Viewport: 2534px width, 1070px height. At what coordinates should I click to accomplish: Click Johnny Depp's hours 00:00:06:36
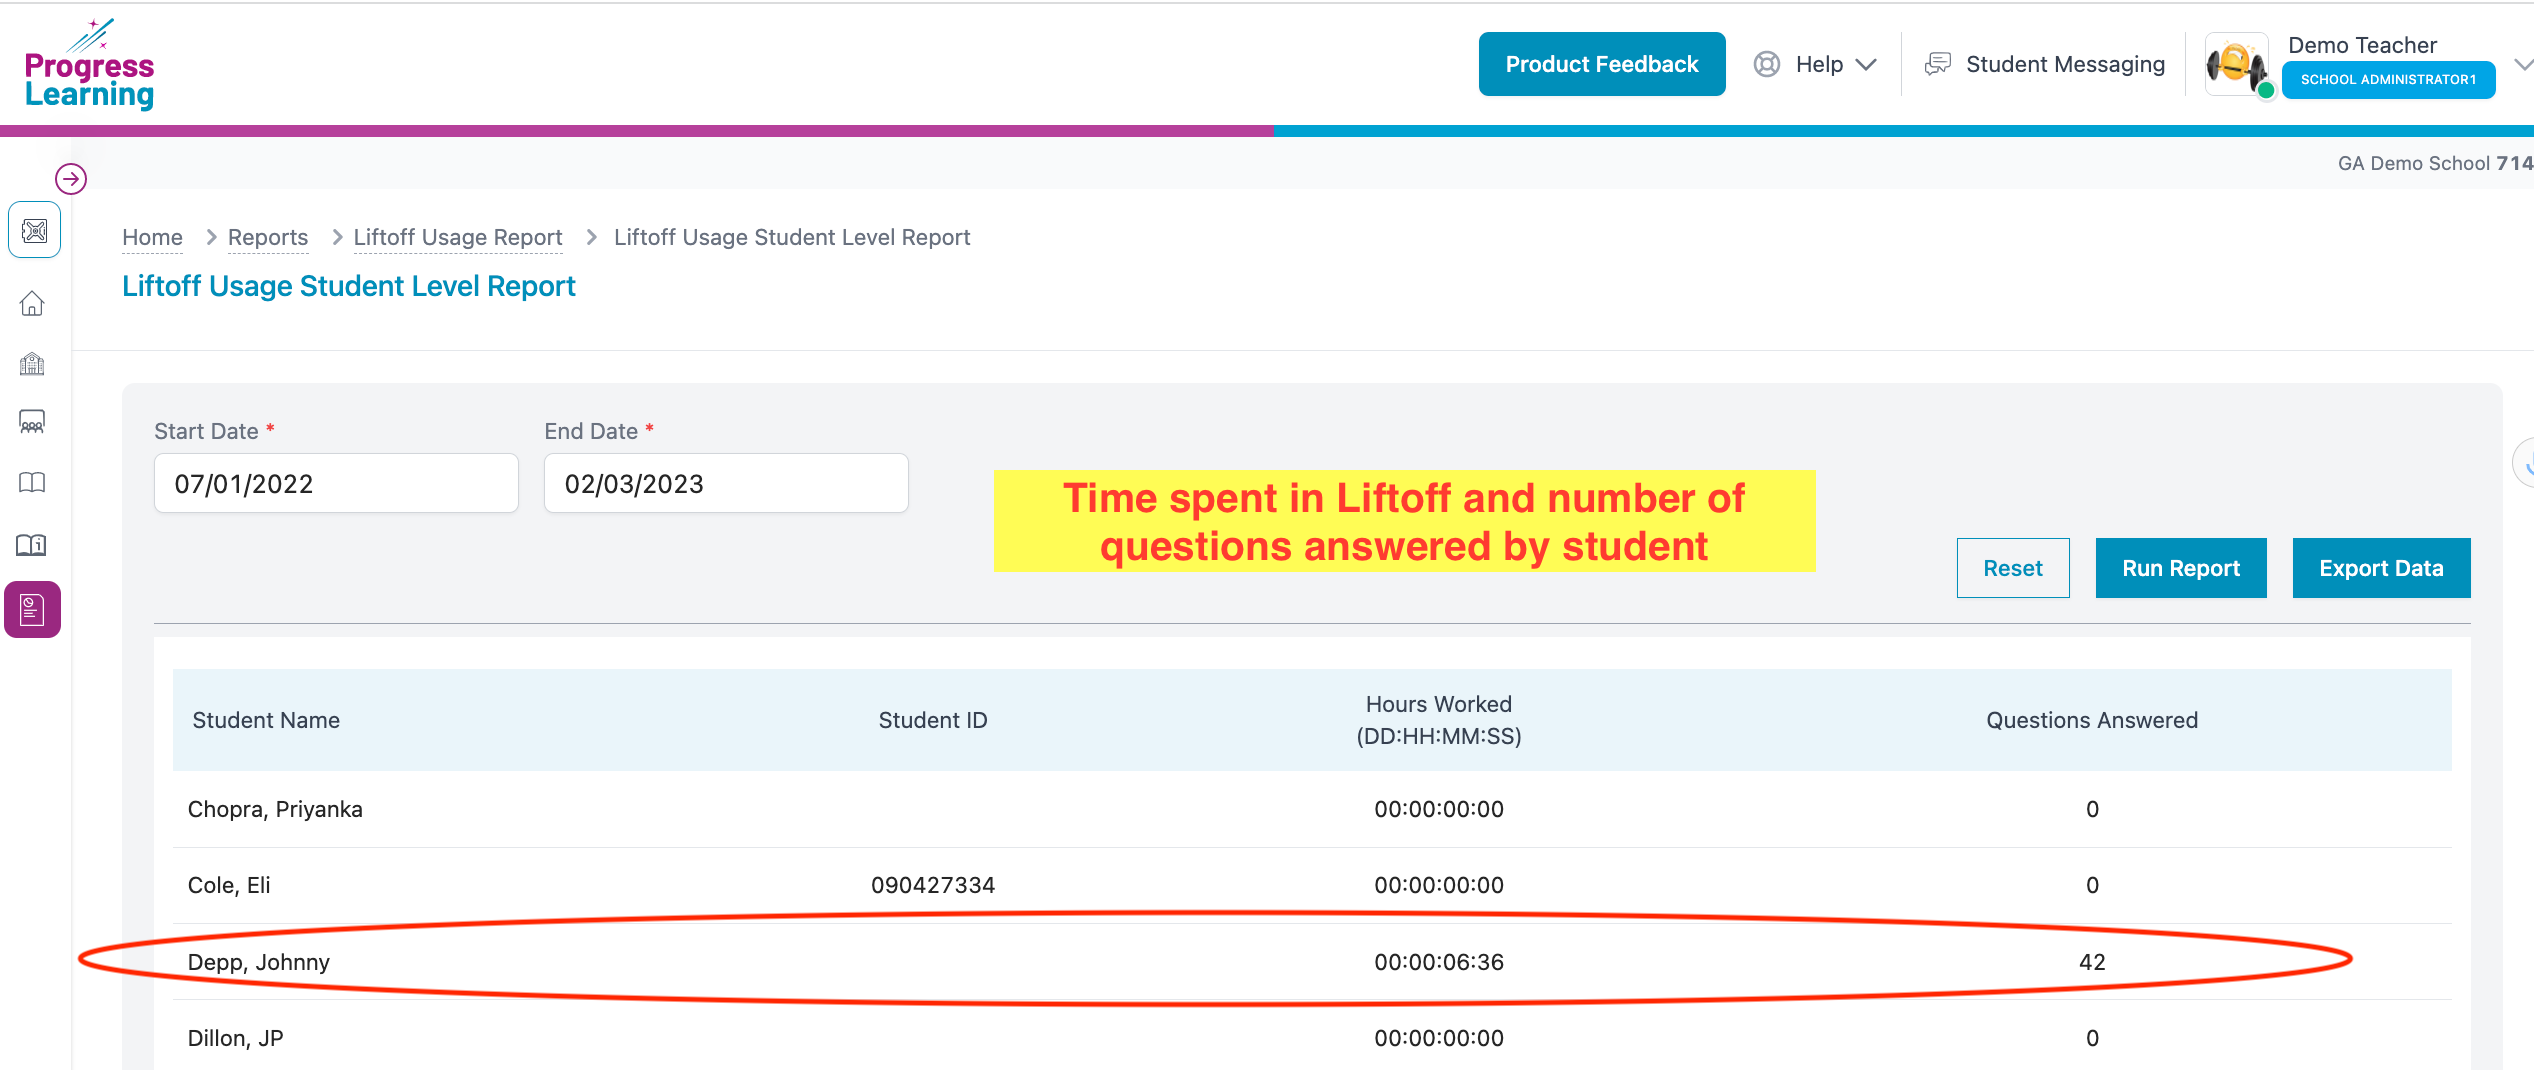(1439, 962)
